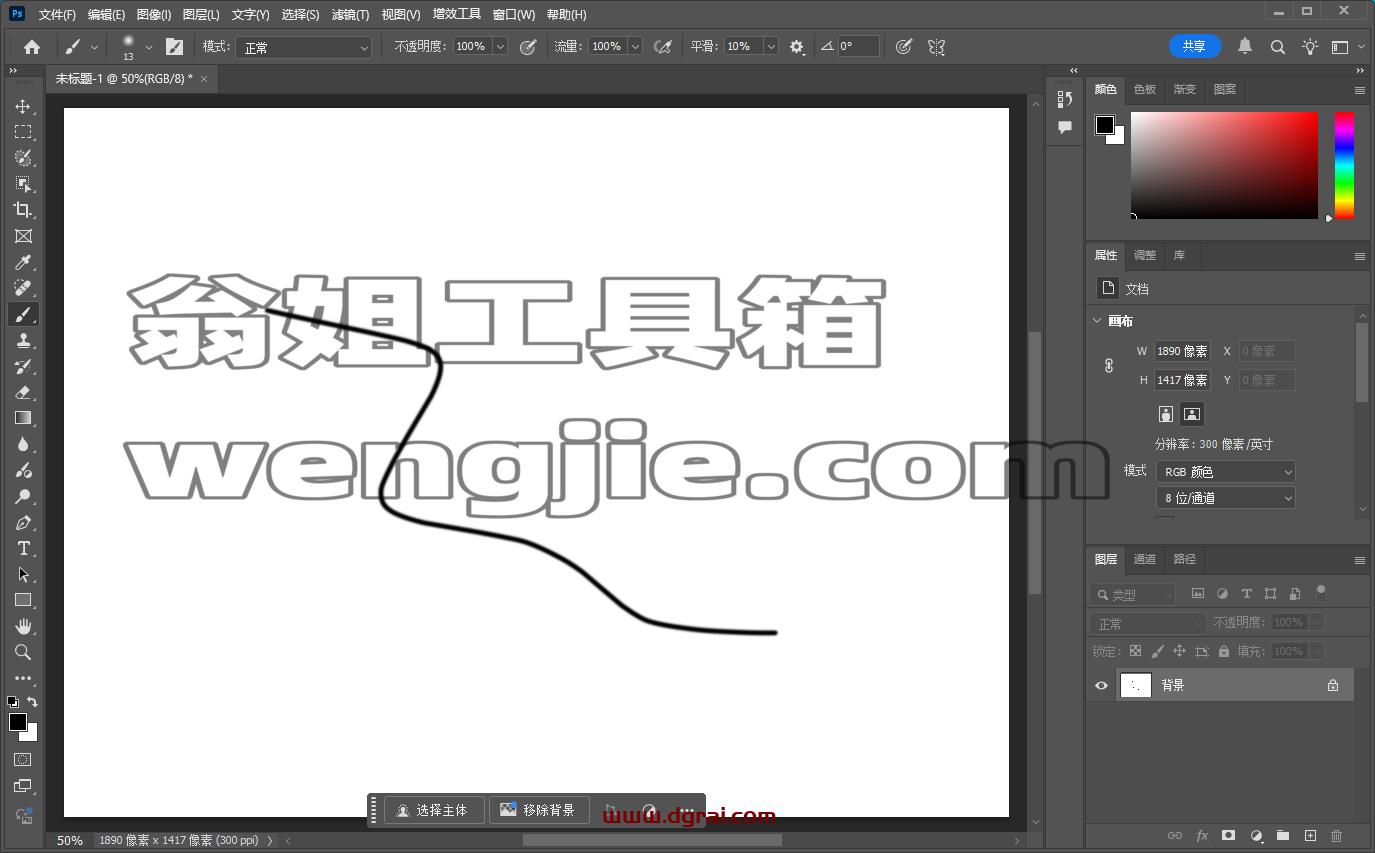
Task: Select the Horizontal Type tool
Action: (23, 548)
